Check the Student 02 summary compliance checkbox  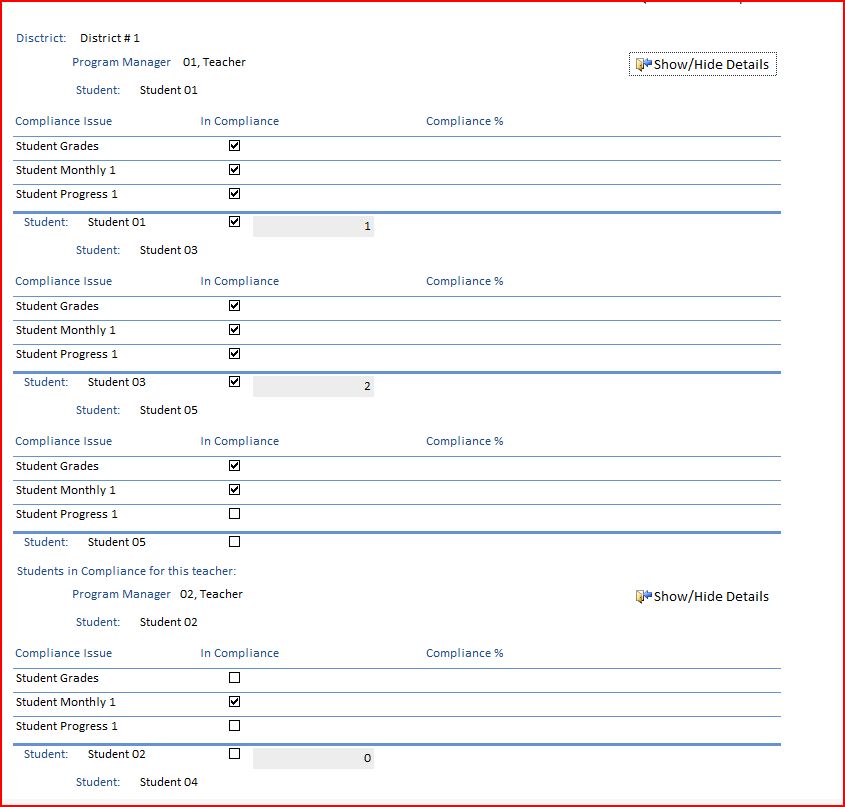click(234, 754)
